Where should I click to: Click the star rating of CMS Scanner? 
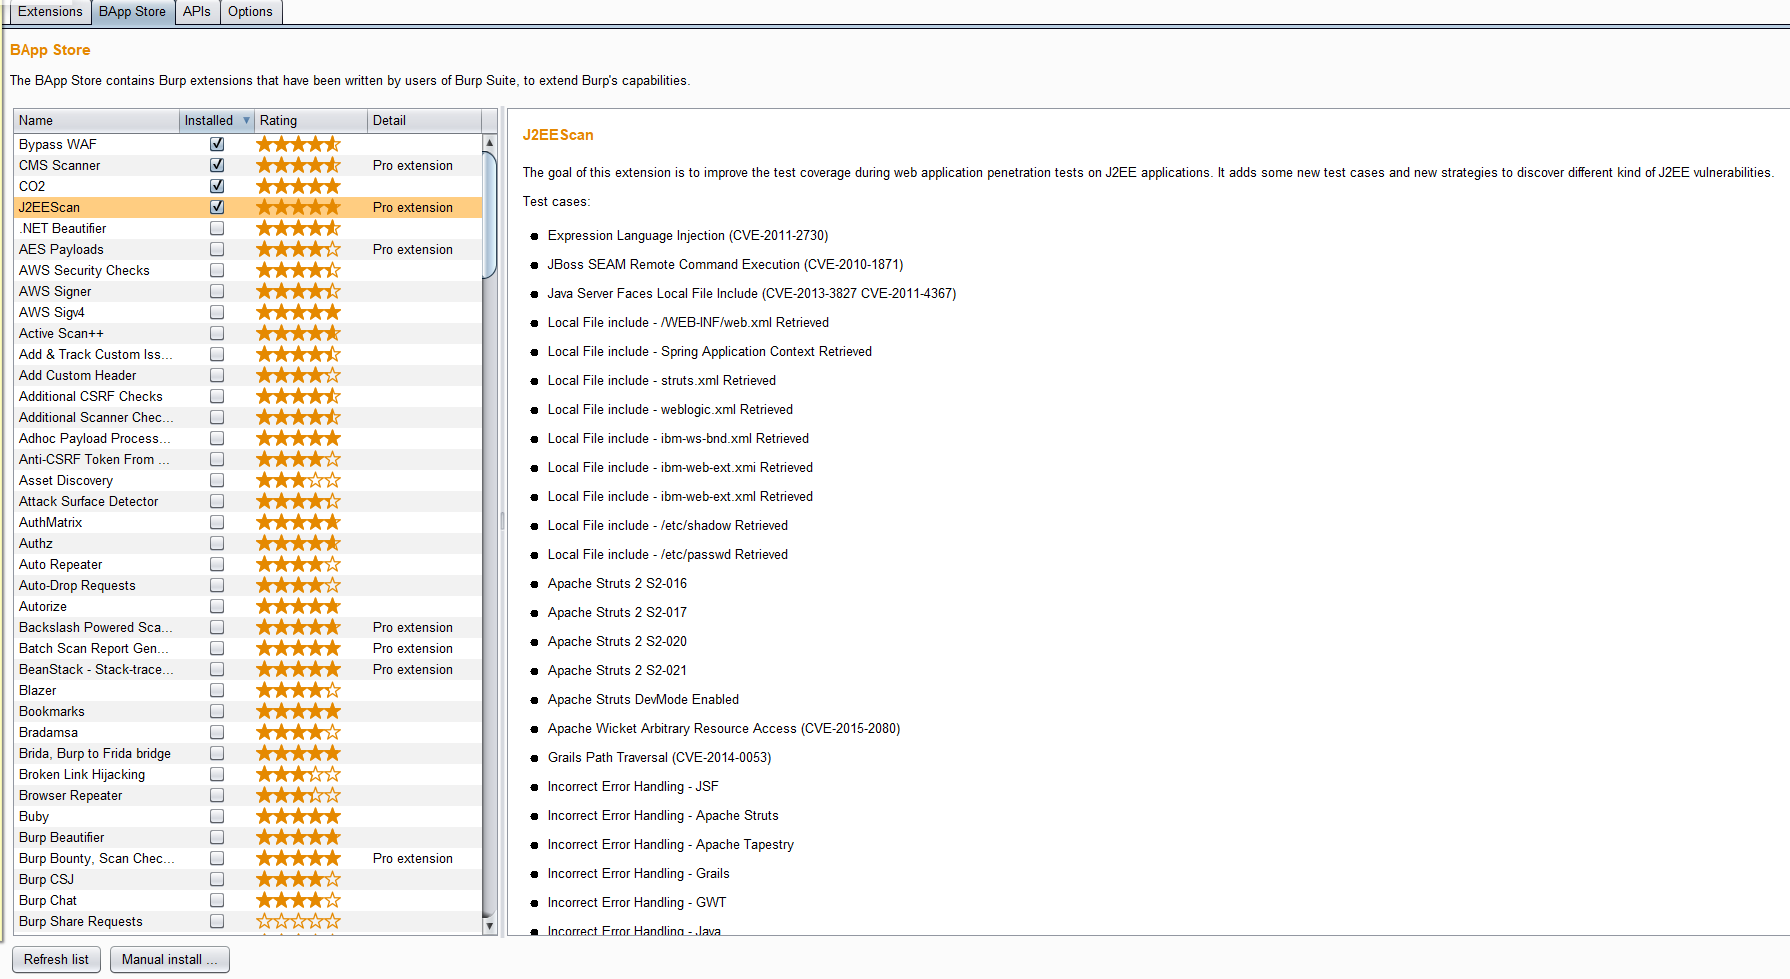pyautogui.click(x=298, y=165)
